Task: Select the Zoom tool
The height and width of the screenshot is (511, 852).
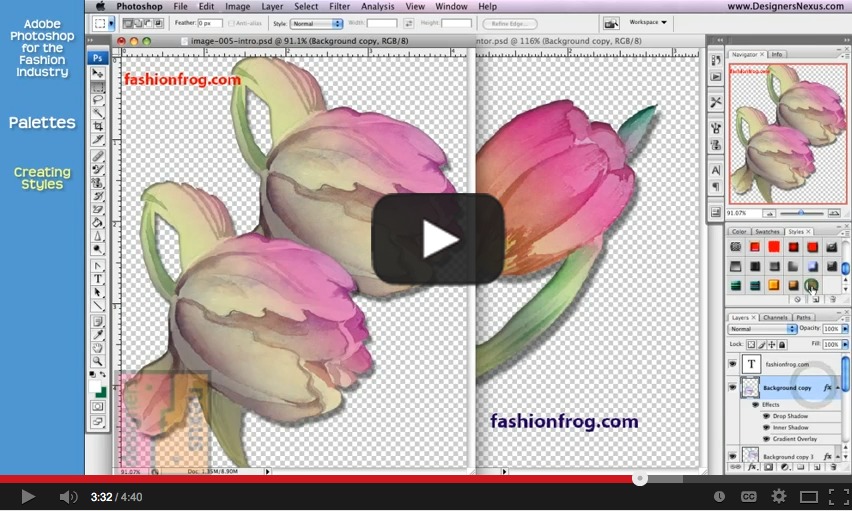Action: [98, 361]
